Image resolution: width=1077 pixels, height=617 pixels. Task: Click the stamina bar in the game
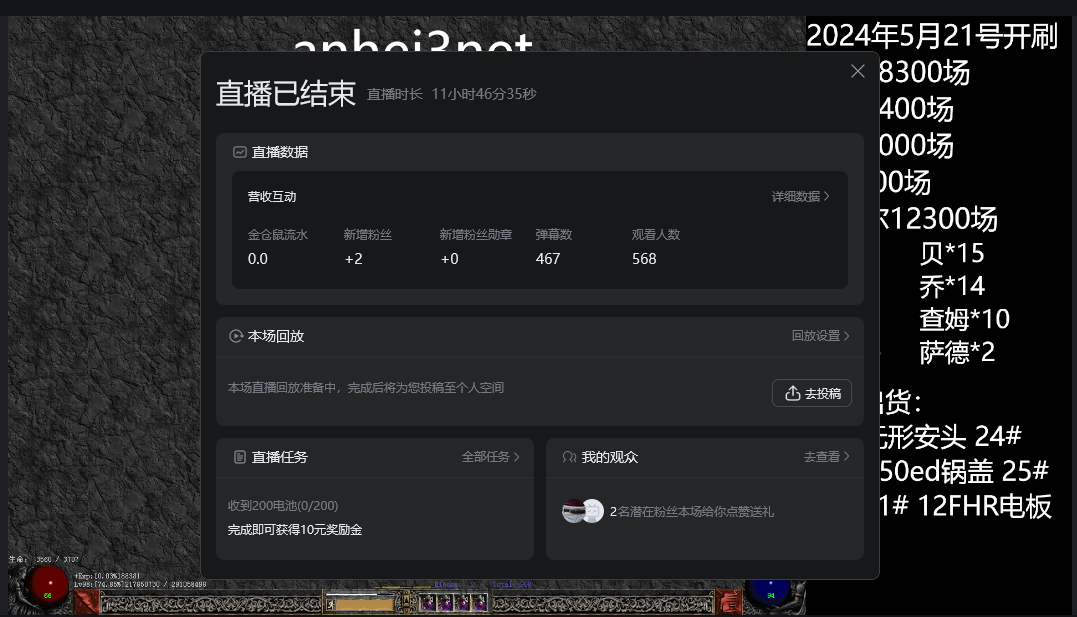(x=364, y=604)
